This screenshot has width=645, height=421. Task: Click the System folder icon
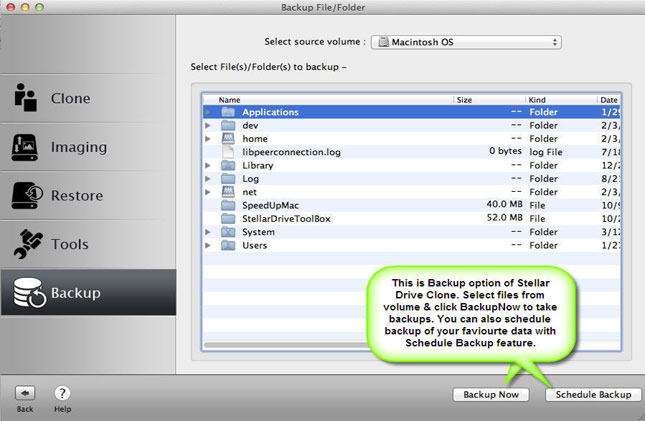pyautogui.click(x=228, y=232)
